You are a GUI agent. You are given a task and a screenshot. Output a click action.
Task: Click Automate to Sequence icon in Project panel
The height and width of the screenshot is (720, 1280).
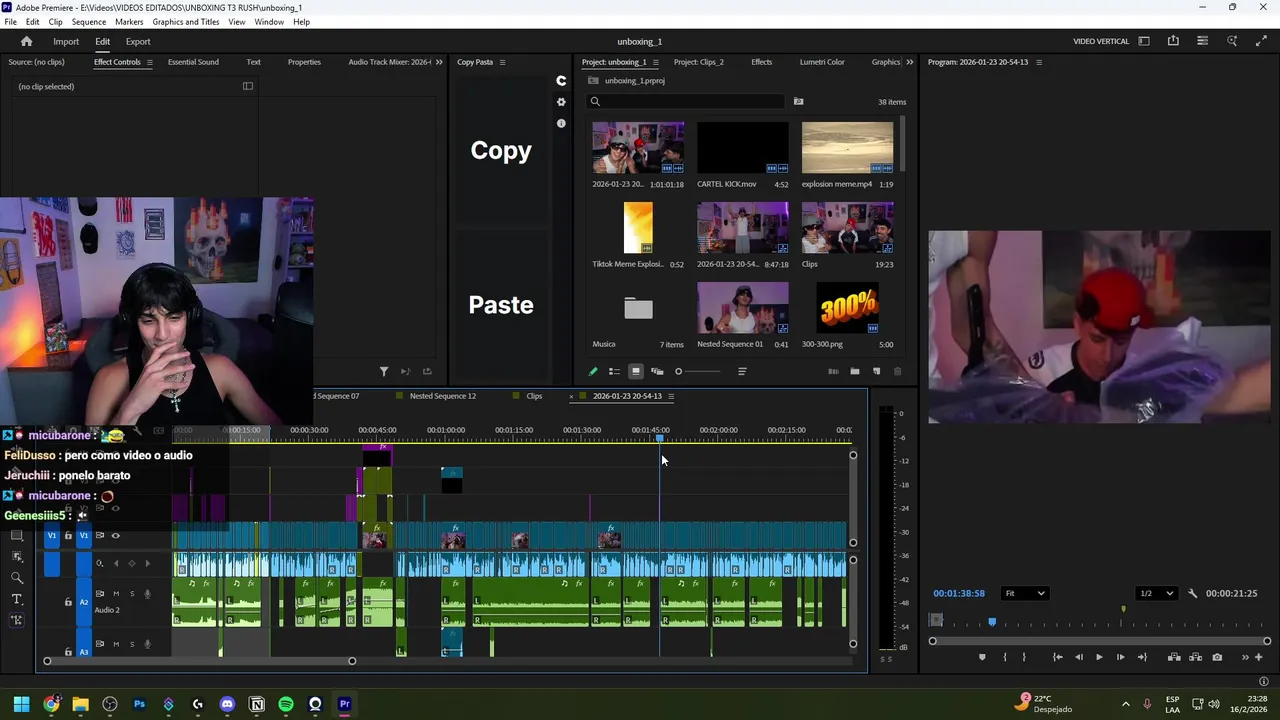pos(833,371)
